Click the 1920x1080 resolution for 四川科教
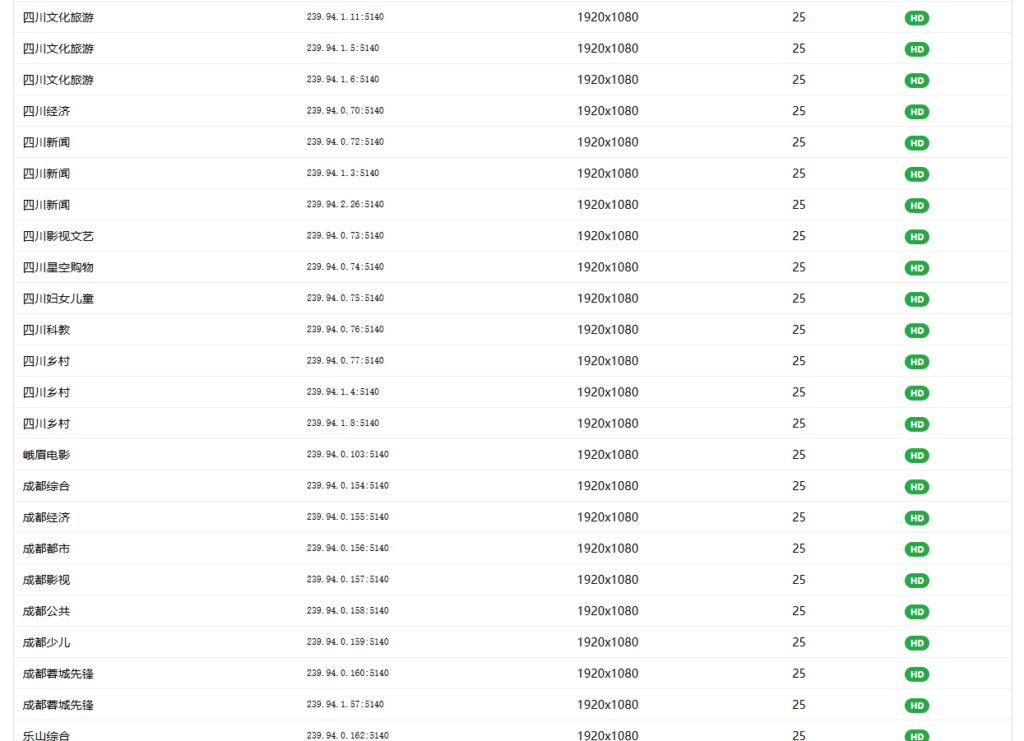1024x741 pixels. (607, 330)
